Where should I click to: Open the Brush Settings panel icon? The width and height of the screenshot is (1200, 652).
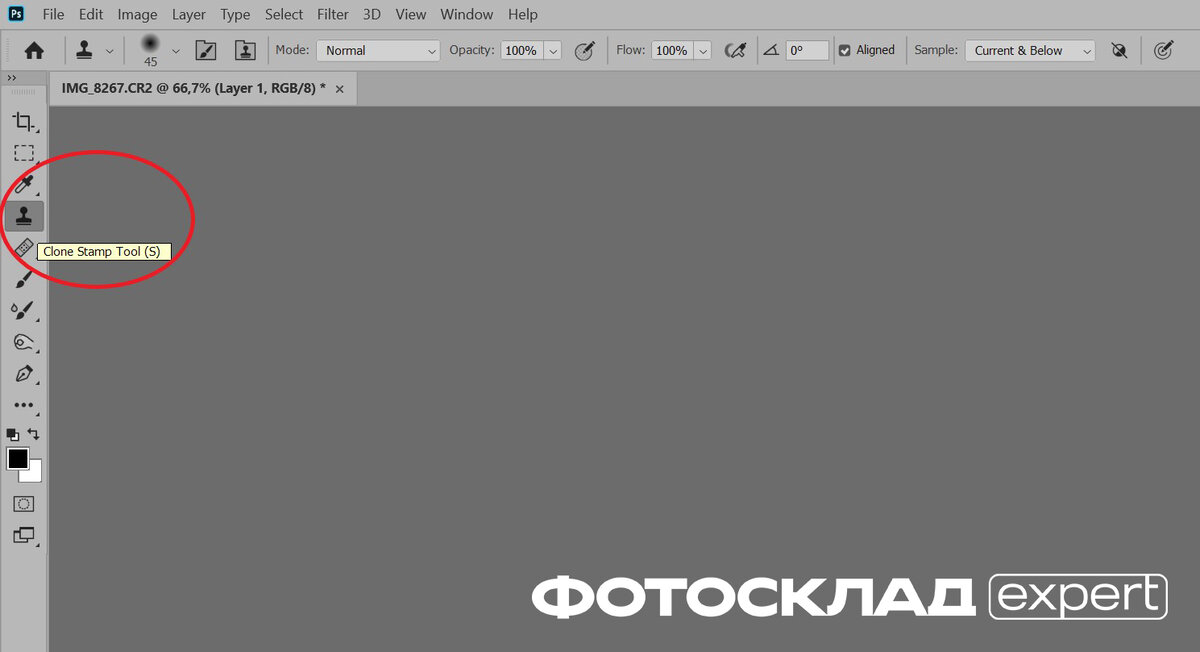click(205, 50)
